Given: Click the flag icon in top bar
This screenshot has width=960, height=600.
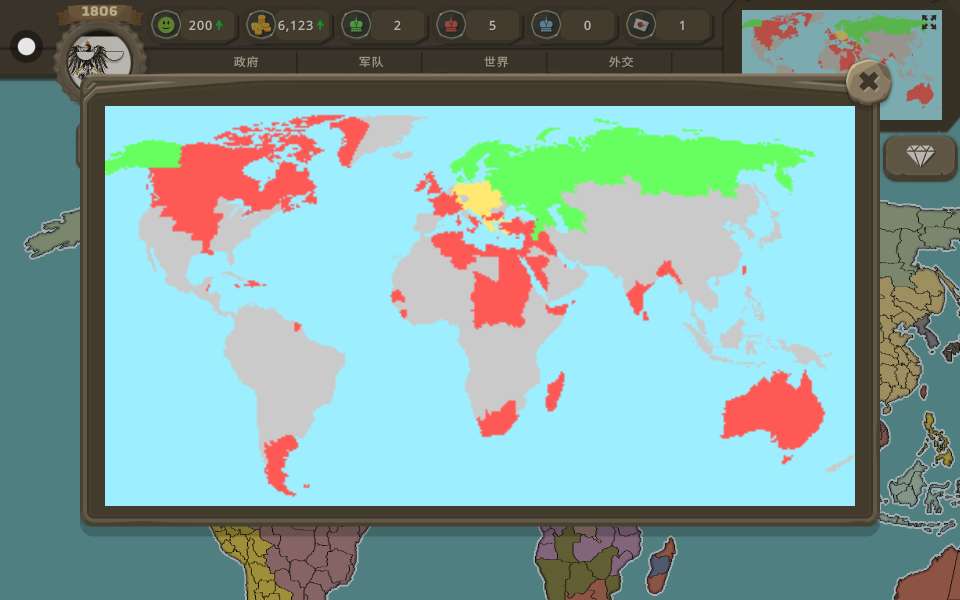Looking at the screenshot, I should pos(641,25).
